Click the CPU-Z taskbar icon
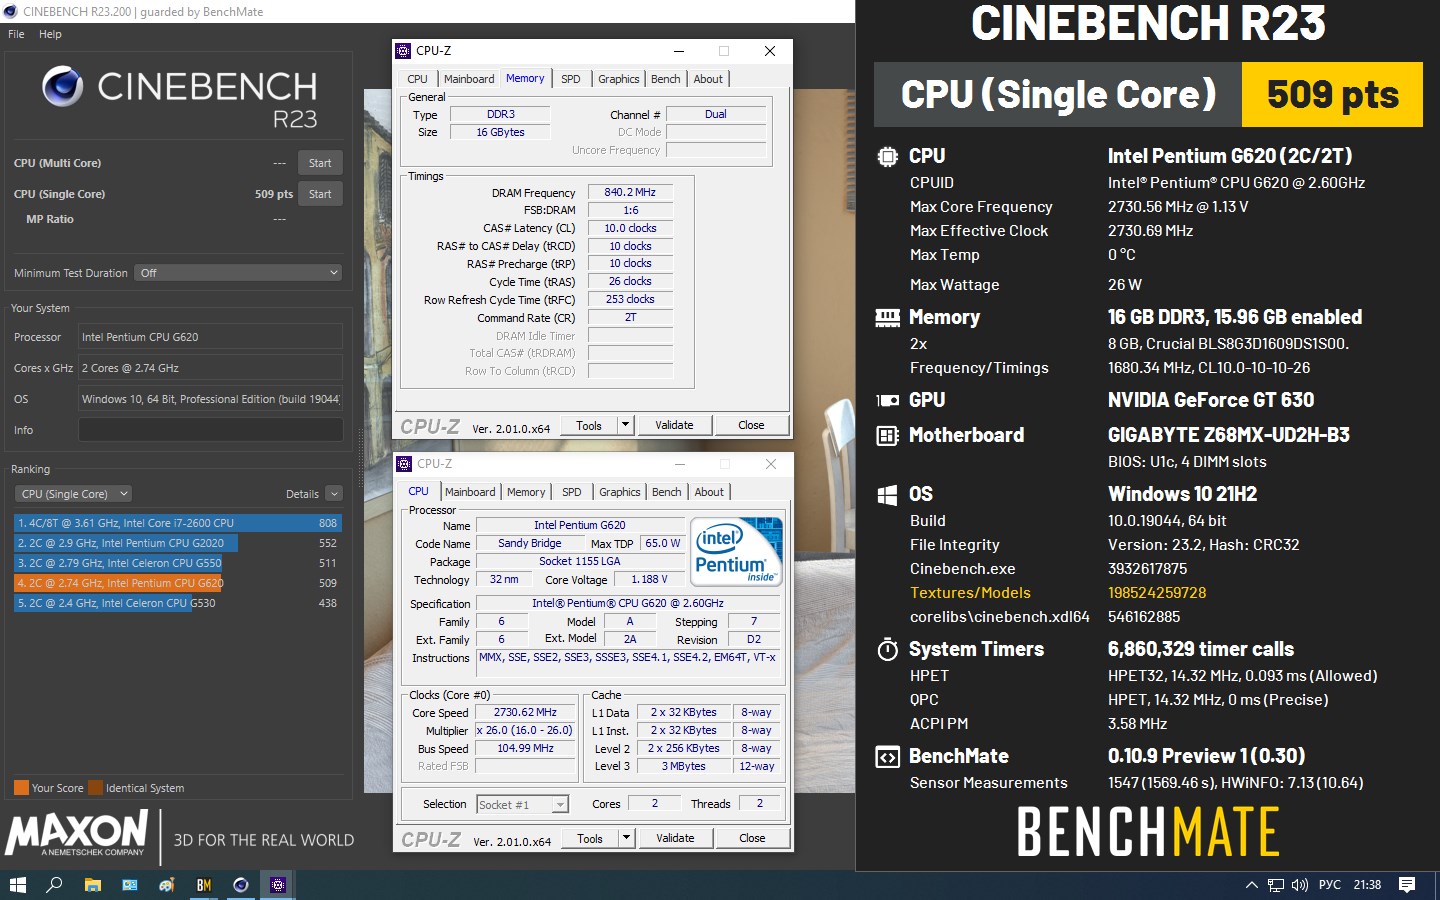The width and height of the screenshot is (1440, 900). click(278, 885)
